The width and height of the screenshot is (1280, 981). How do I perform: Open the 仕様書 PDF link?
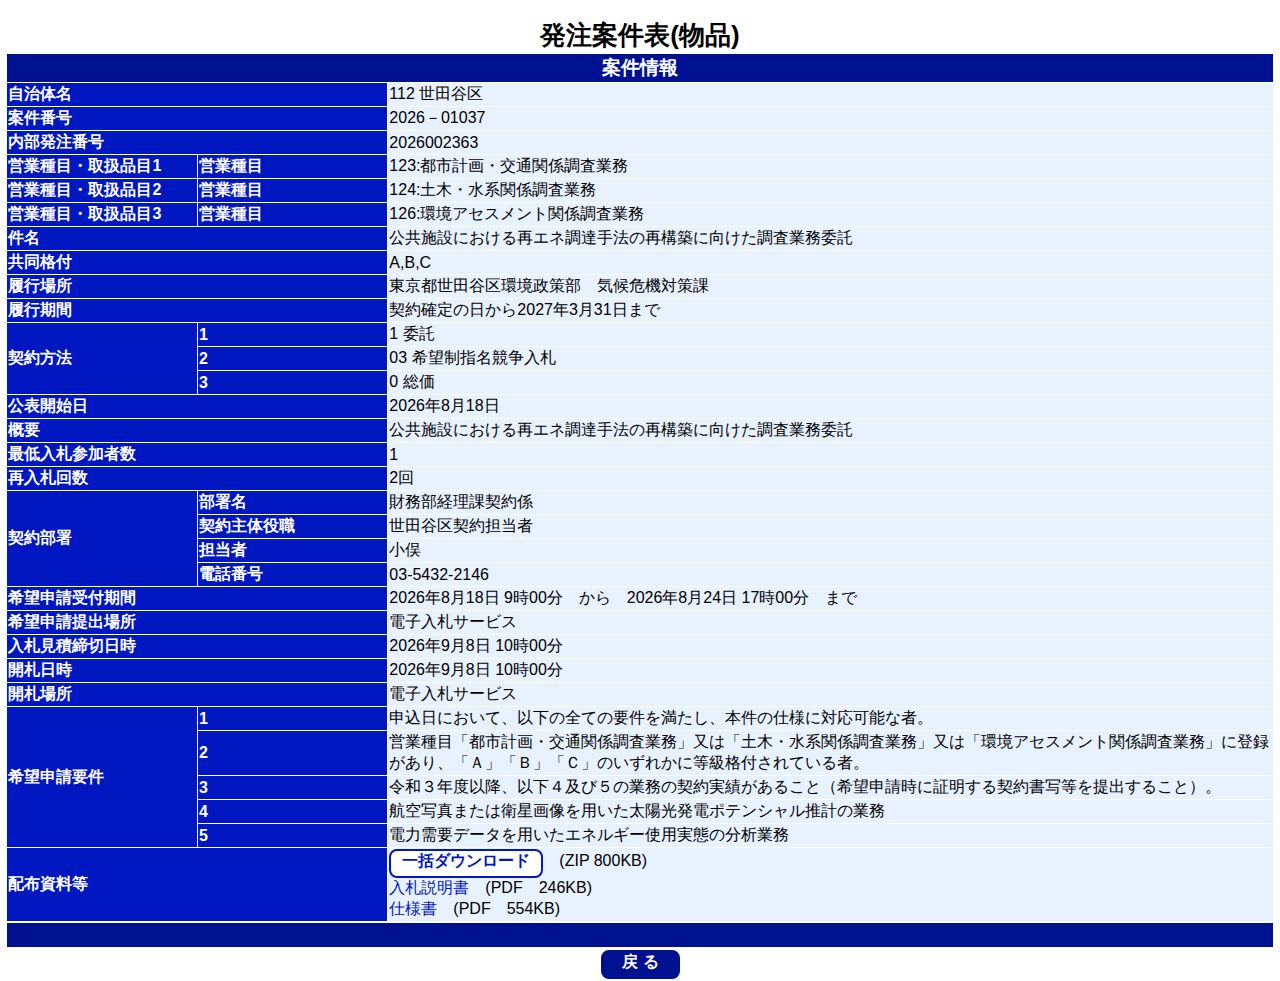(x=413, y=909)
